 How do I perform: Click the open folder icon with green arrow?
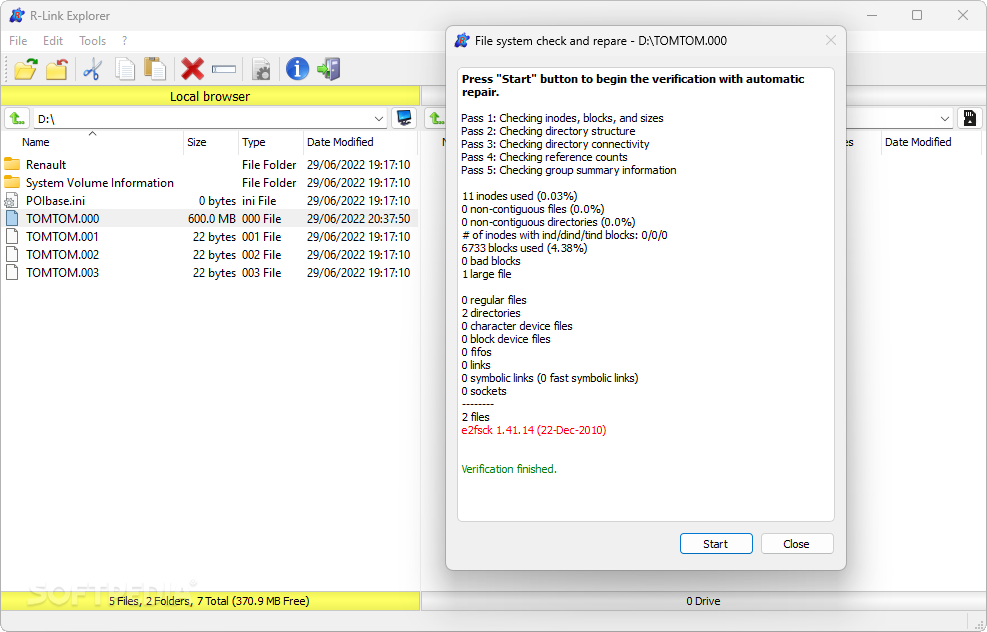26,69
